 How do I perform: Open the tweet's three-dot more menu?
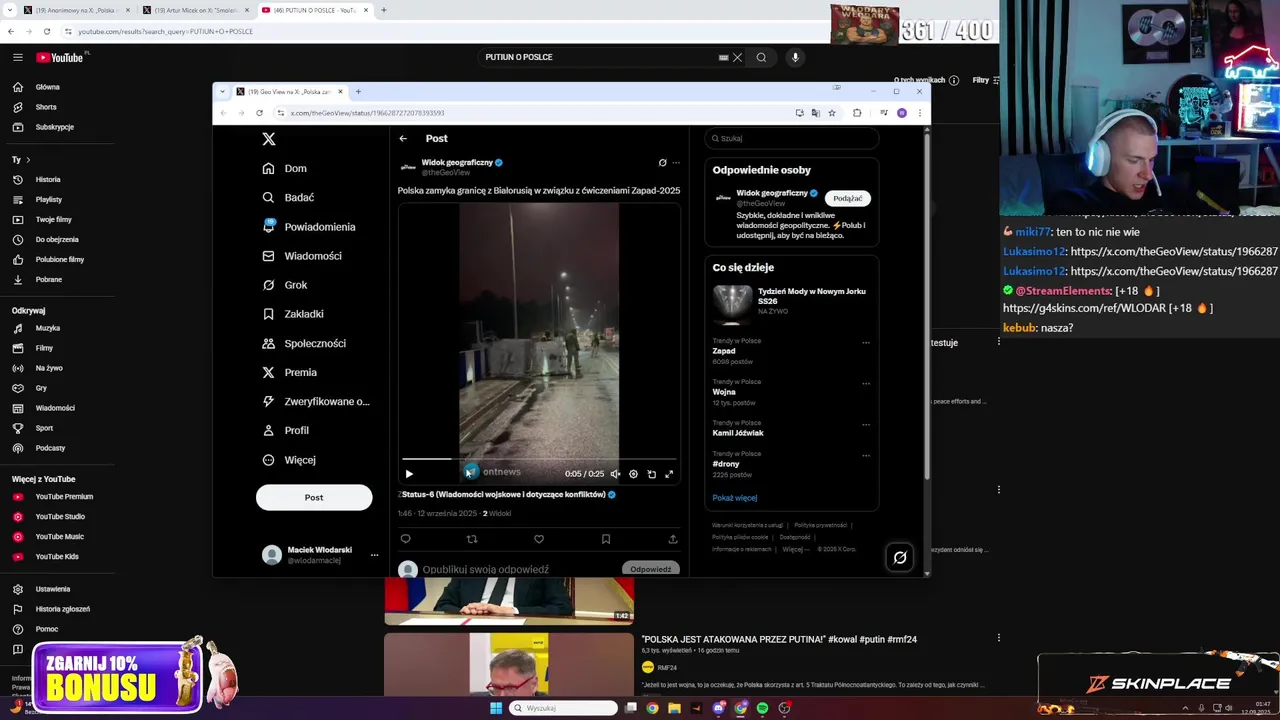[676, 162]
